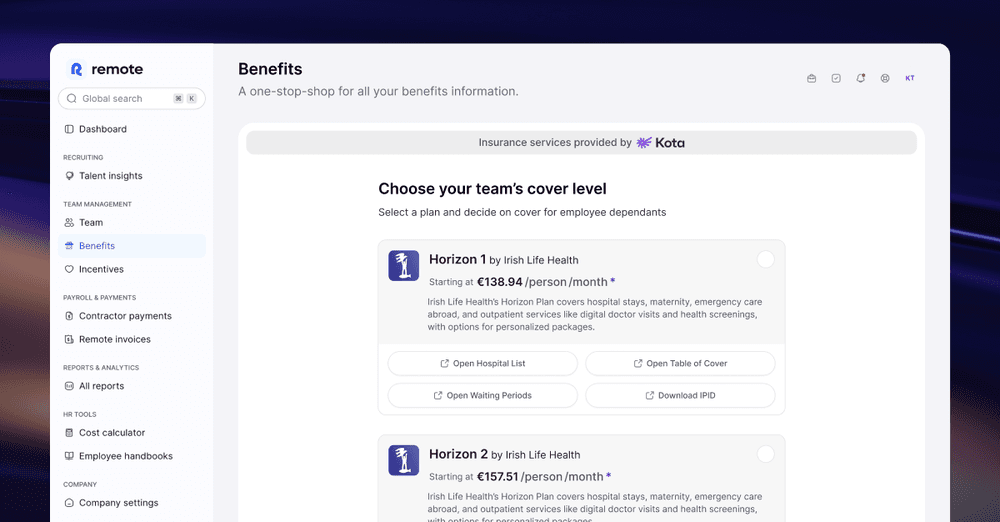The height and width of the screenshot is (522, 1000).
Task: Click the Talent insights lightbulb icon
Action: pos(69,175)
